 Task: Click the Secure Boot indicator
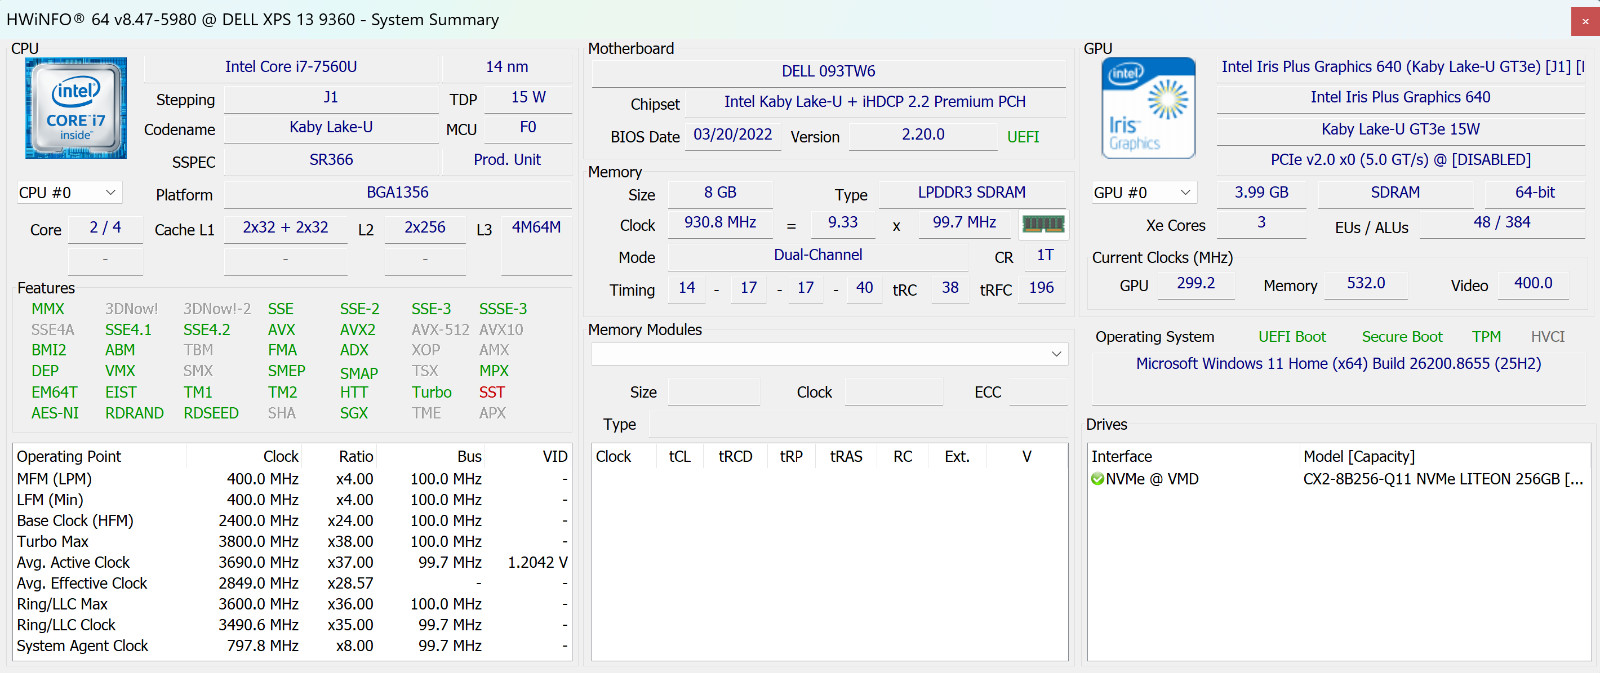1402,337
